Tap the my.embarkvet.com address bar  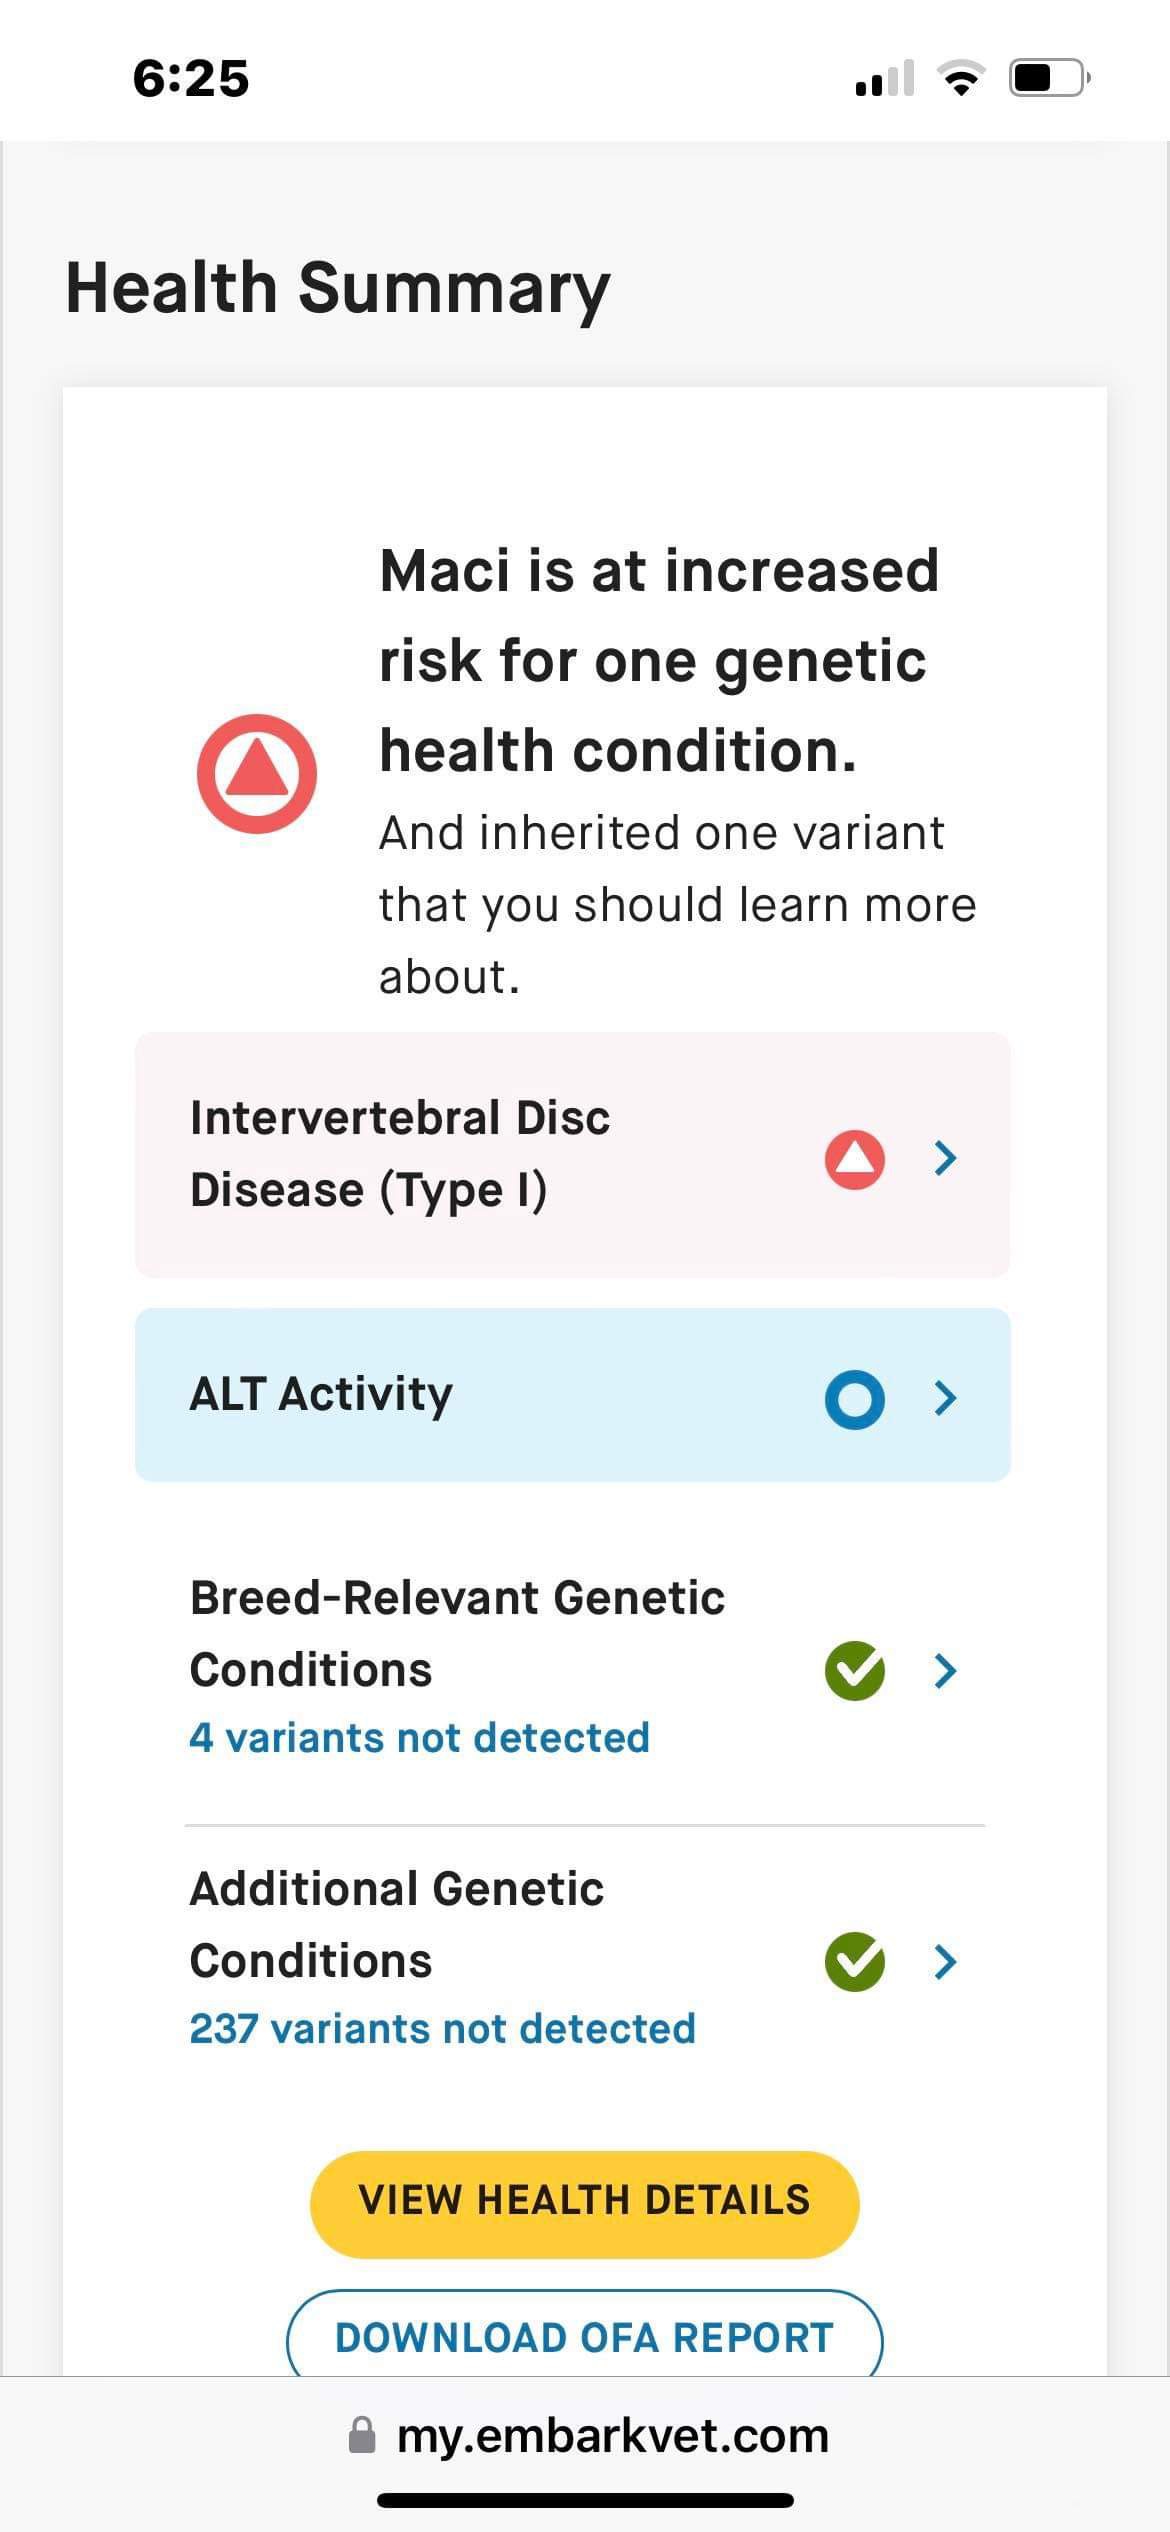[588, 2434]
